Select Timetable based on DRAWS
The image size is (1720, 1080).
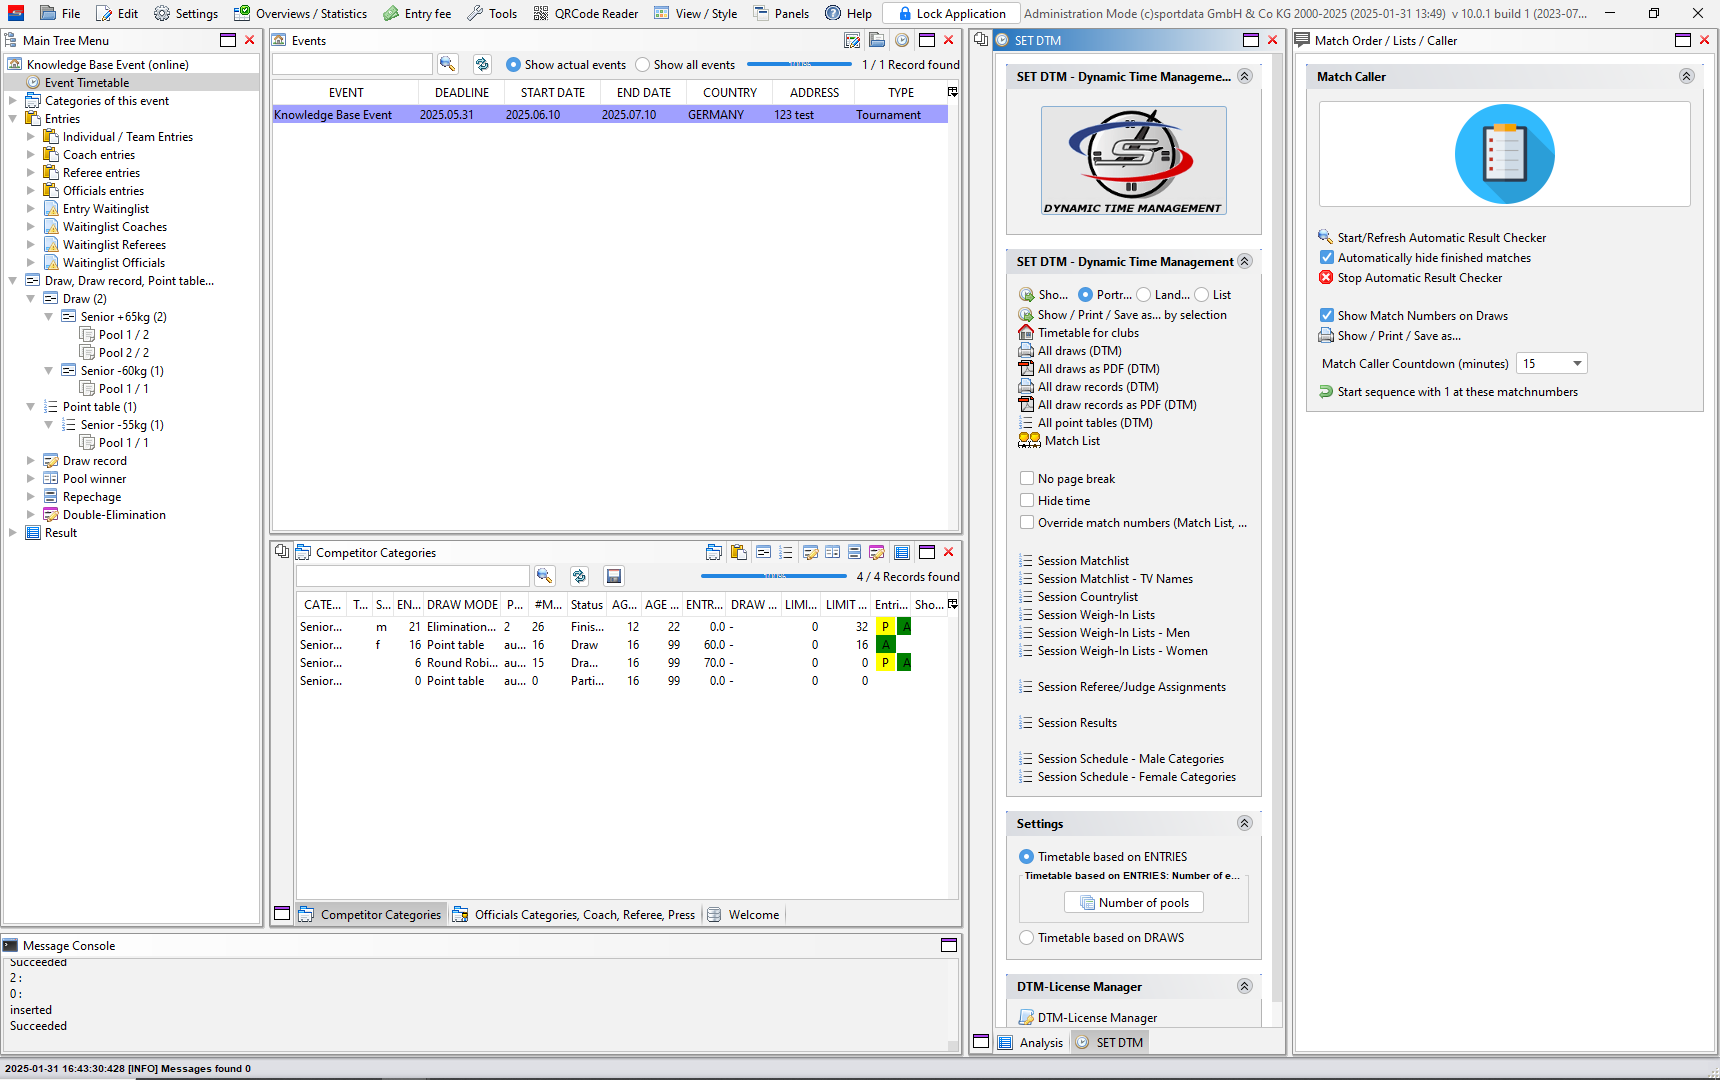click(1026, 937)
